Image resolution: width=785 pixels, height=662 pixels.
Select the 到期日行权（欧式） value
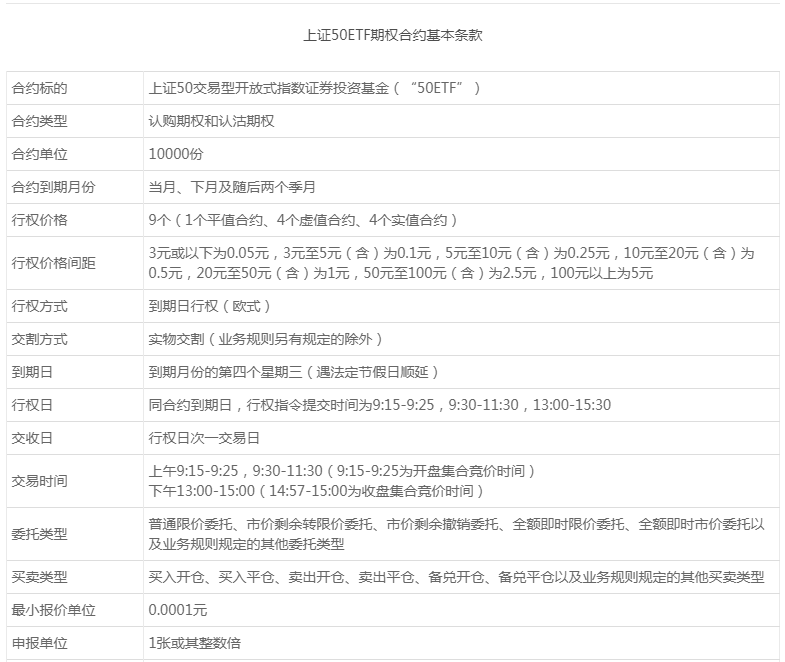[x=210, y=306]
